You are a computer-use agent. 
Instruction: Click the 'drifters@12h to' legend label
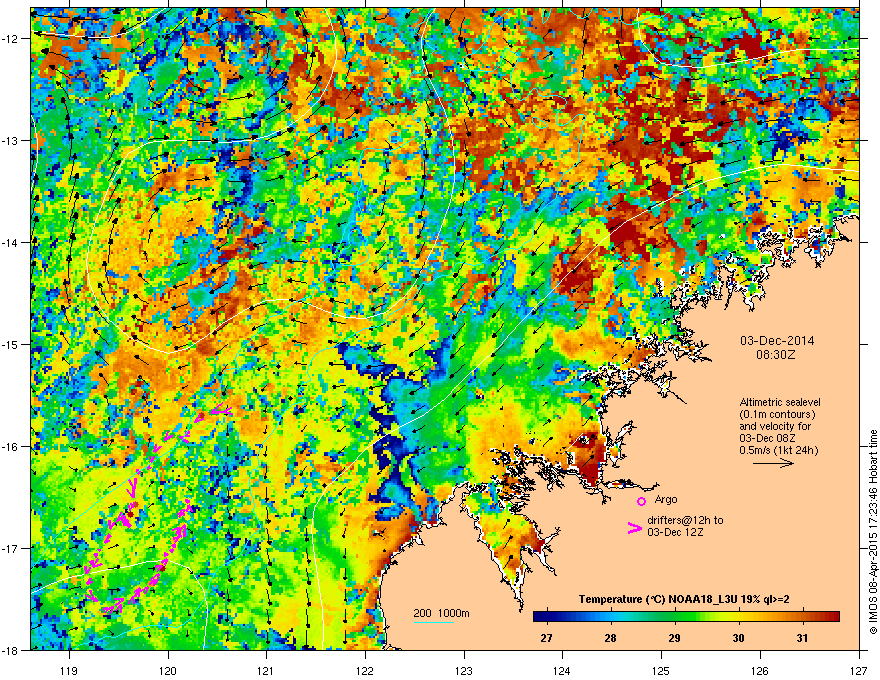click(x=685, y=520)
